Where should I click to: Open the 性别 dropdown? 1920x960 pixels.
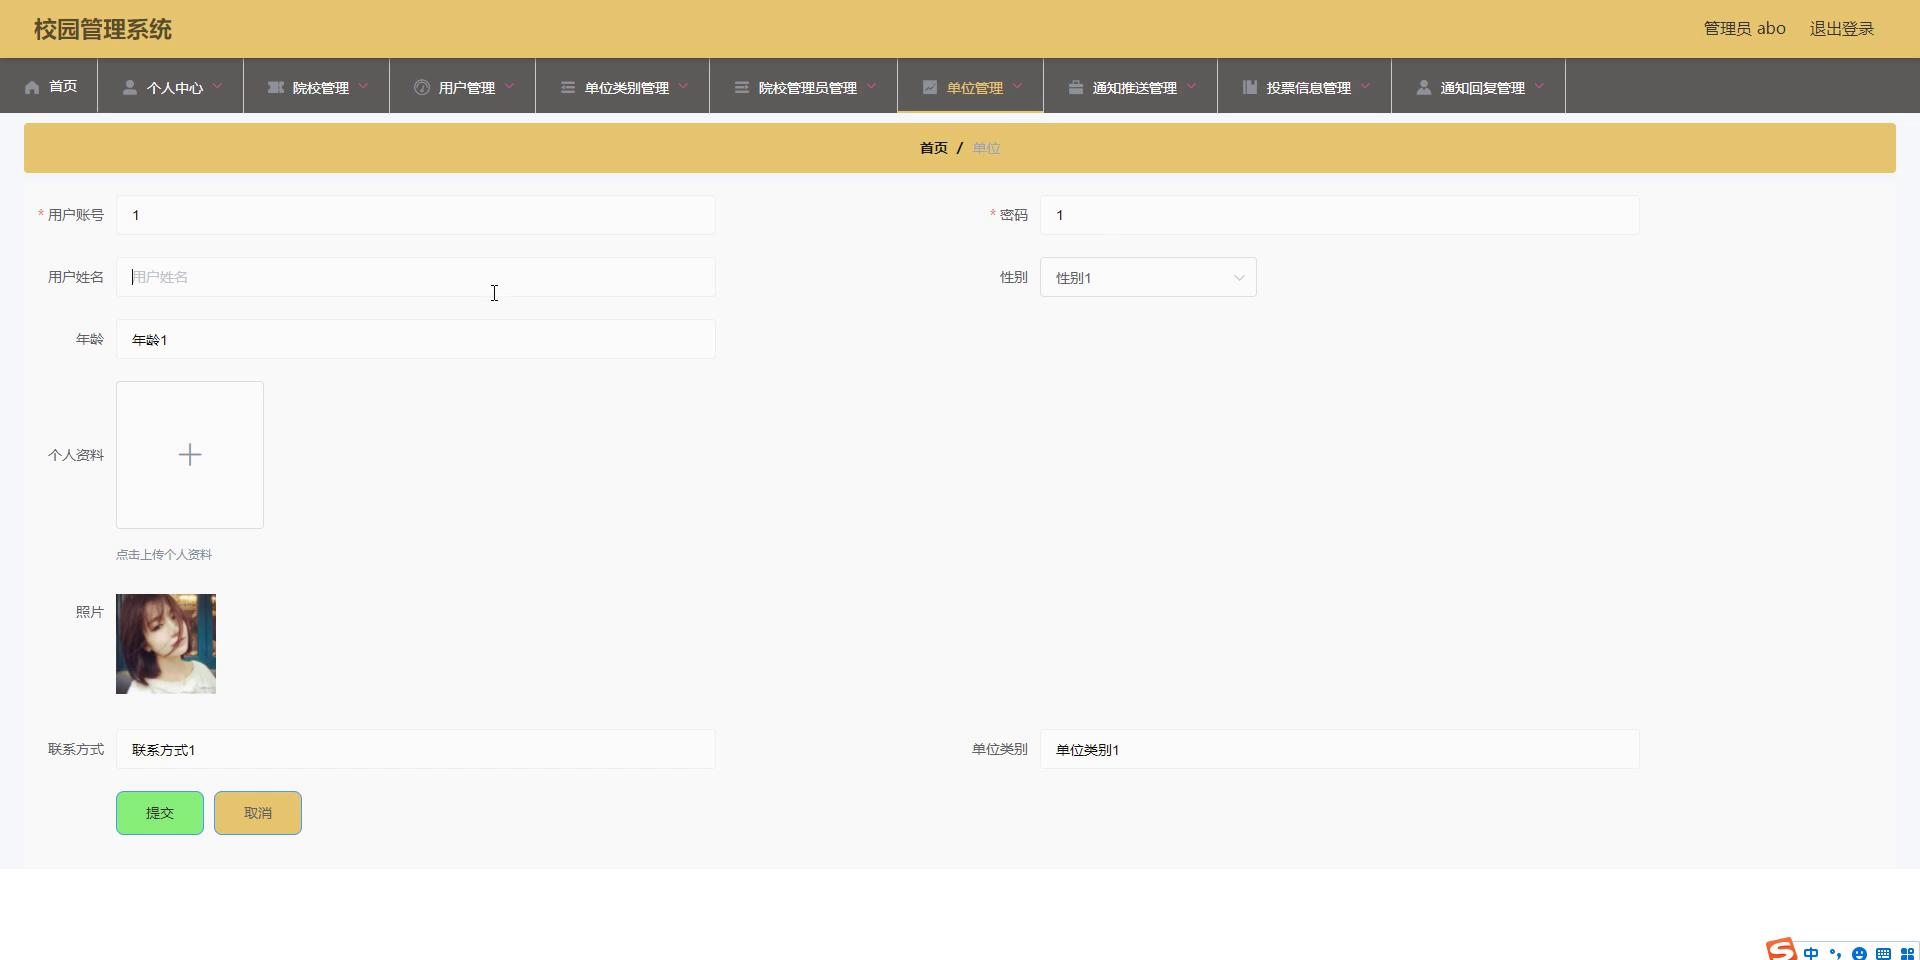coord(1148,278)
